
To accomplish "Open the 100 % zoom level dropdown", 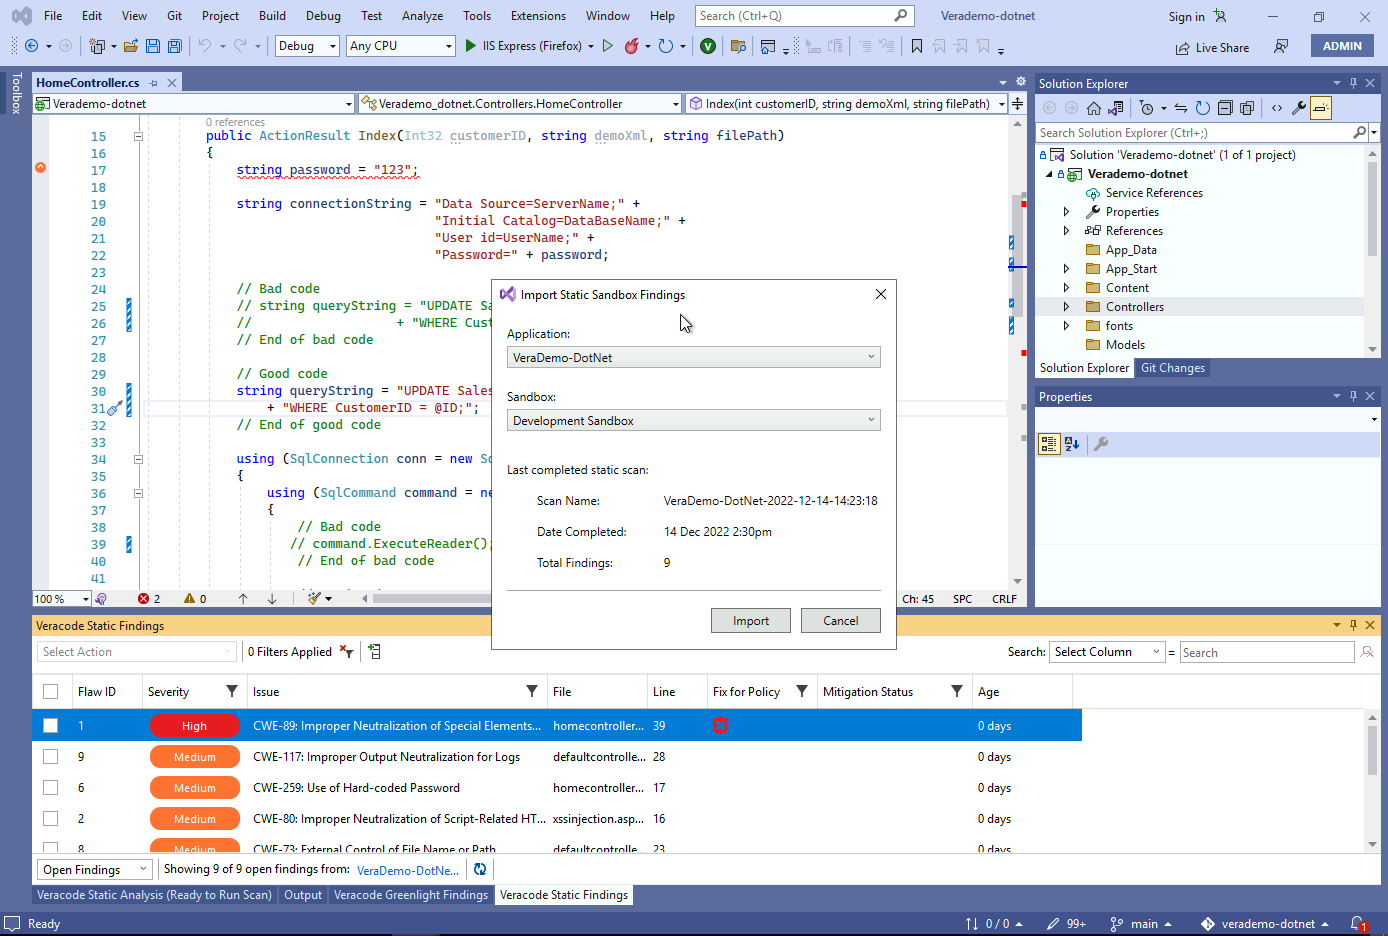I will pyautogui.click(x=62, y=599).
